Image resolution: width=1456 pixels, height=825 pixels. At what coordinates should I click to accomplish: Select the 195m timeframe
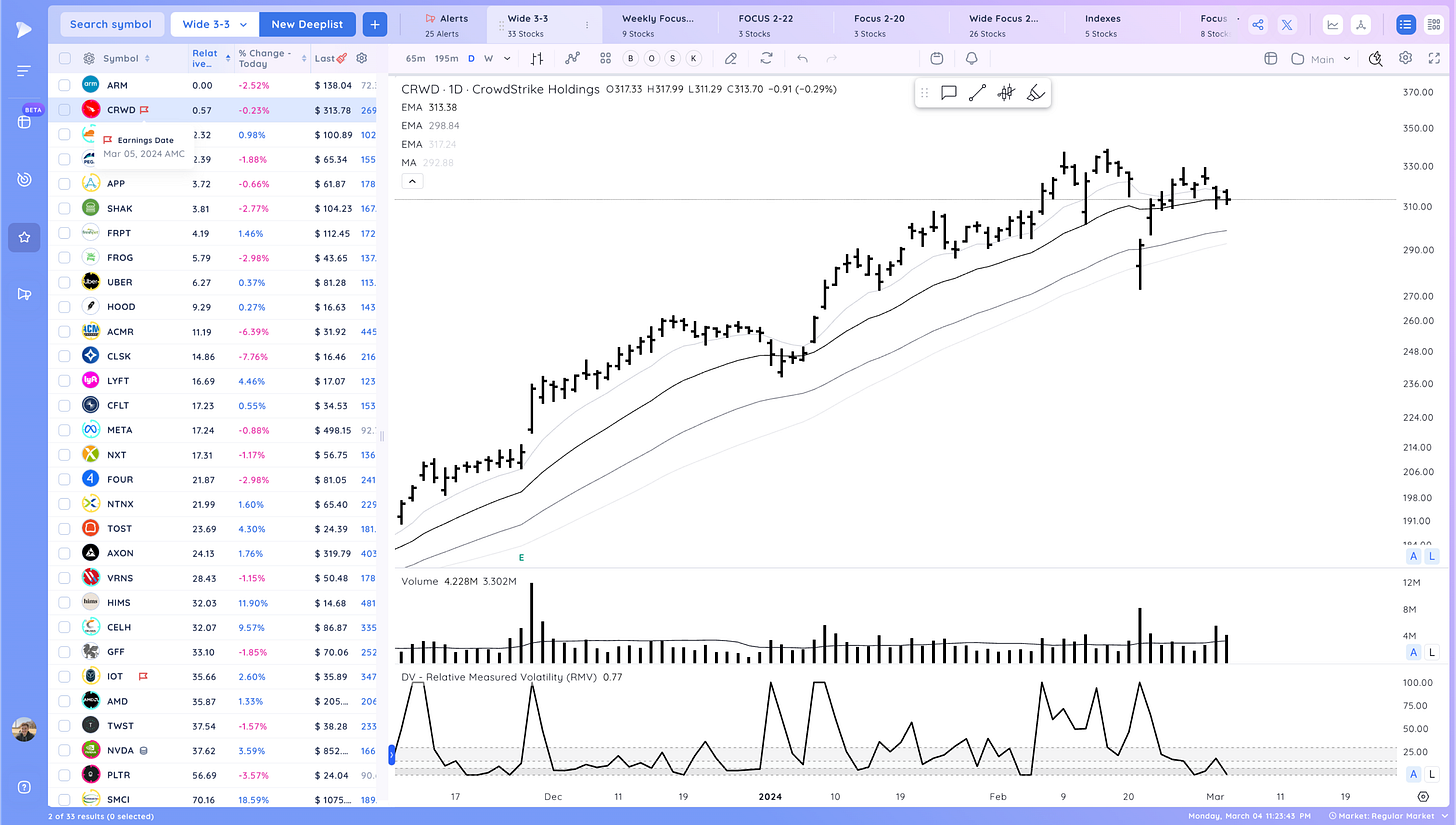point(447,59)
